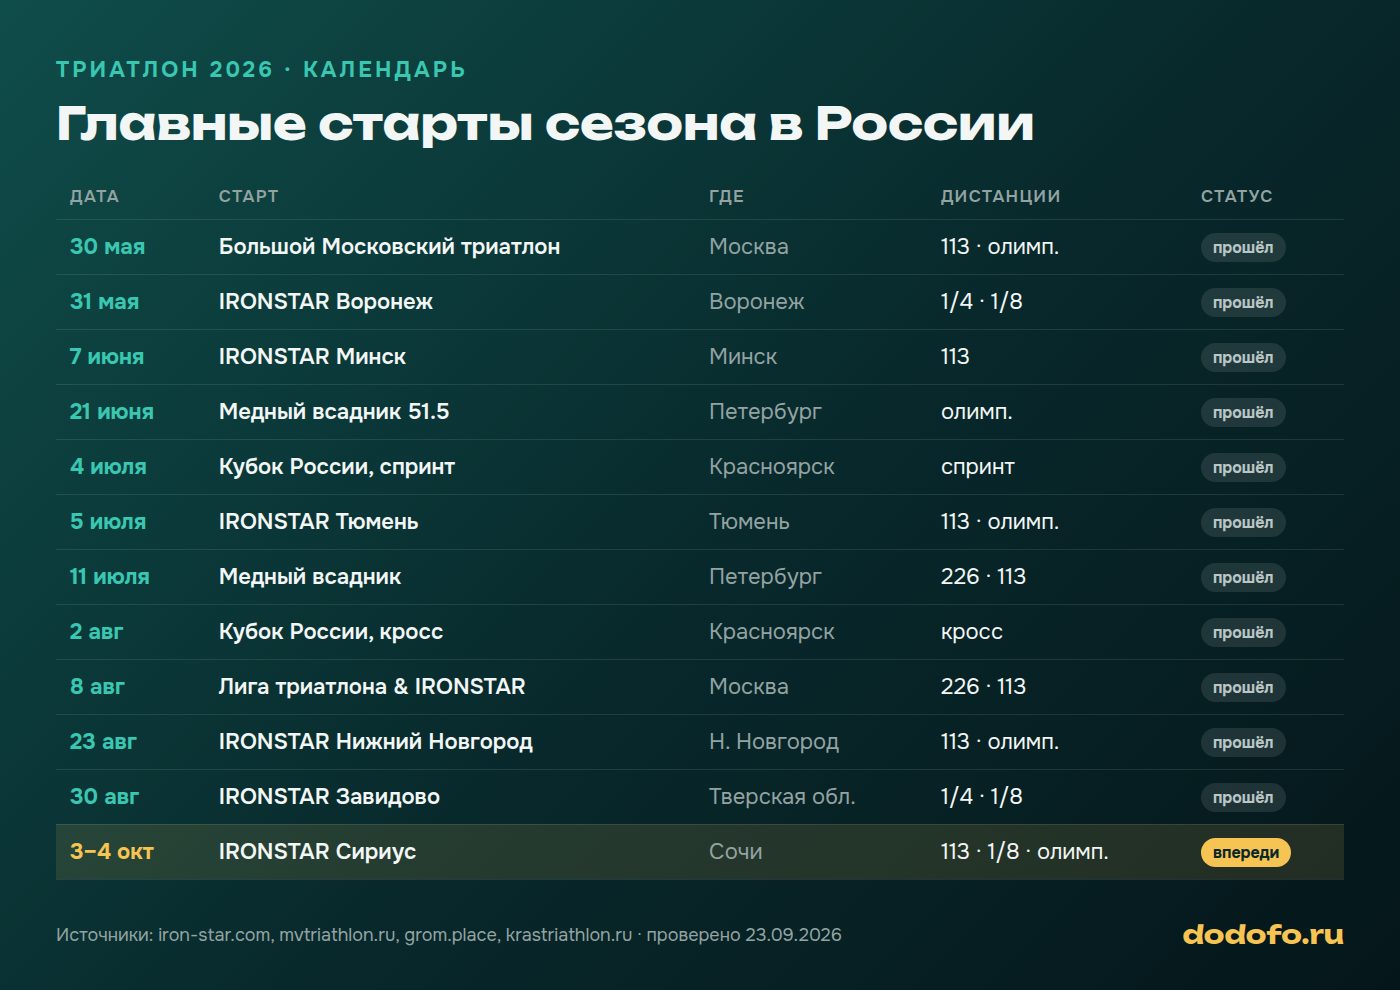Click the '30 мая' date cell
The width and height of the screenshot is (1400, 990).
pos(107,247)
